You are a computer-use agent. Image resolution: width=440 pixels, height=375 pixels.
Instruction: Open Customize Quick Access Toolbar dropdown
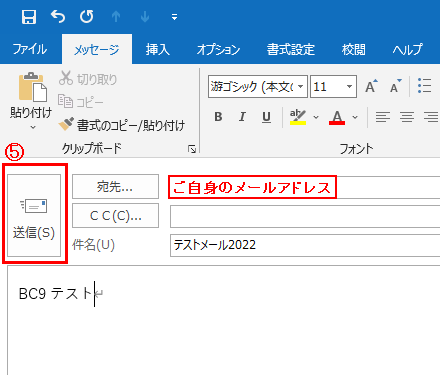[x=174, y=17]
